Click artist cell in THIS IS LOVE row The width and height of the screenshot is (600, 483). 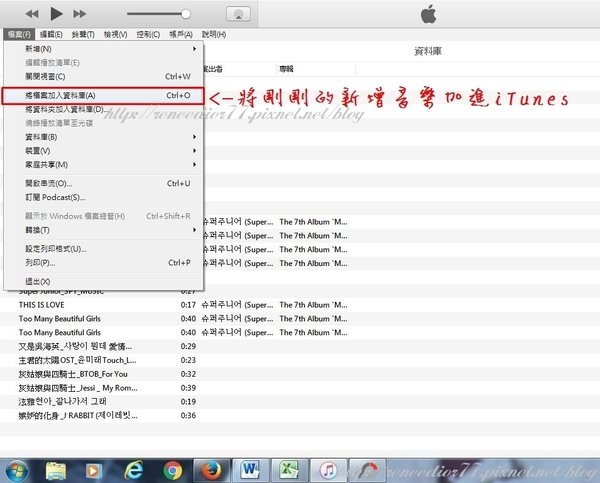pos(237,305)
